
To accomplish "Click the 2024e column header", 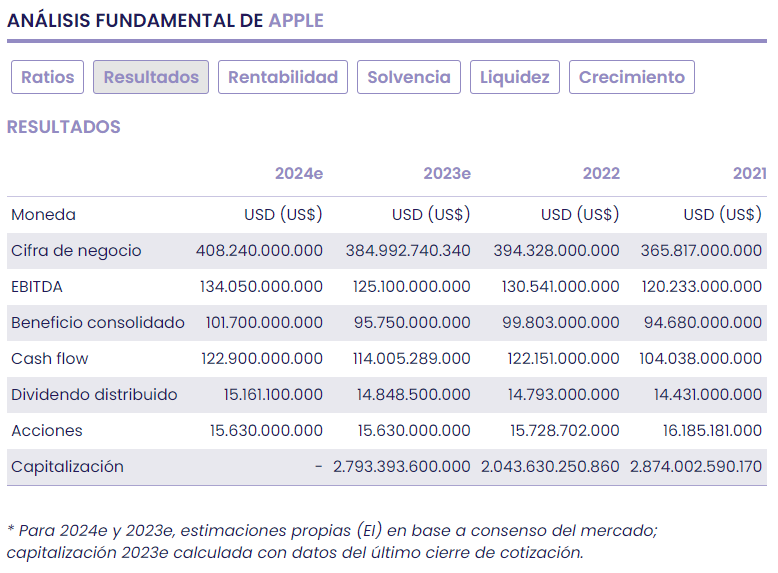I will coord(299,173).
